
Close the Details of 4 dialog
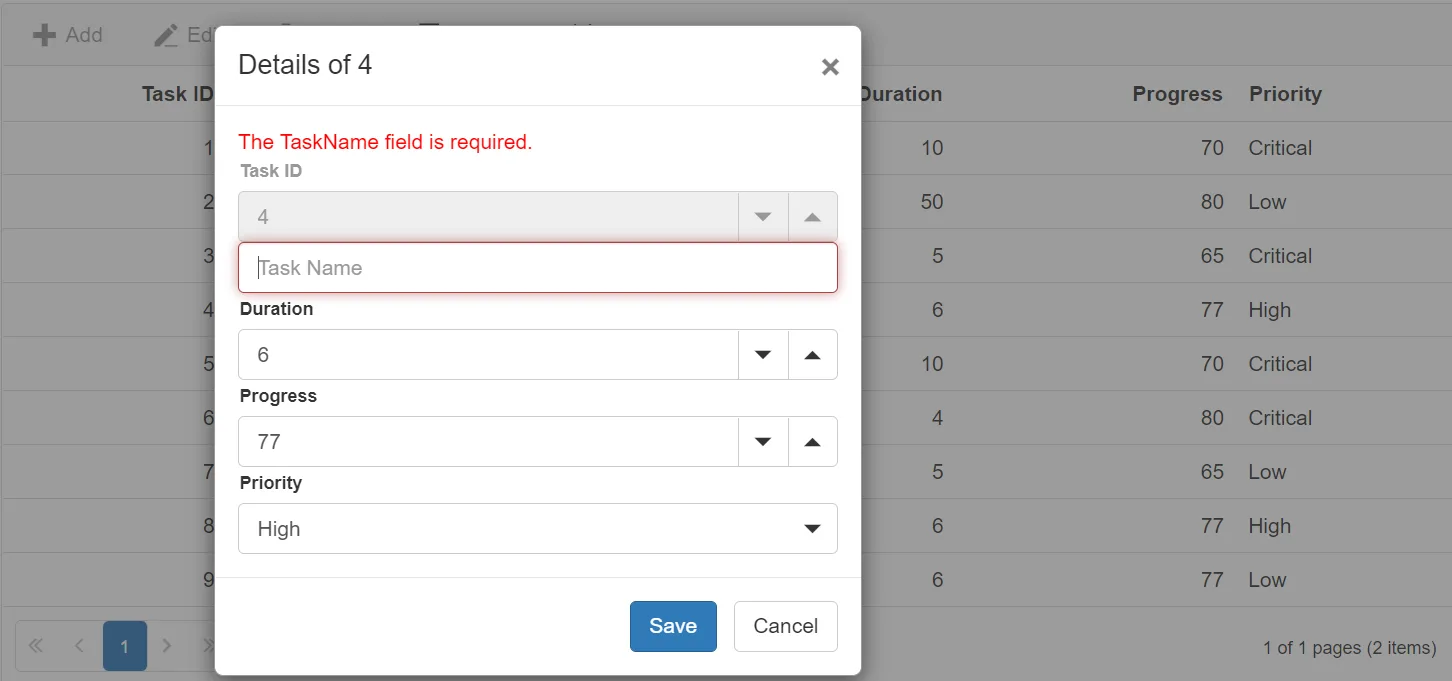[830, 67]
